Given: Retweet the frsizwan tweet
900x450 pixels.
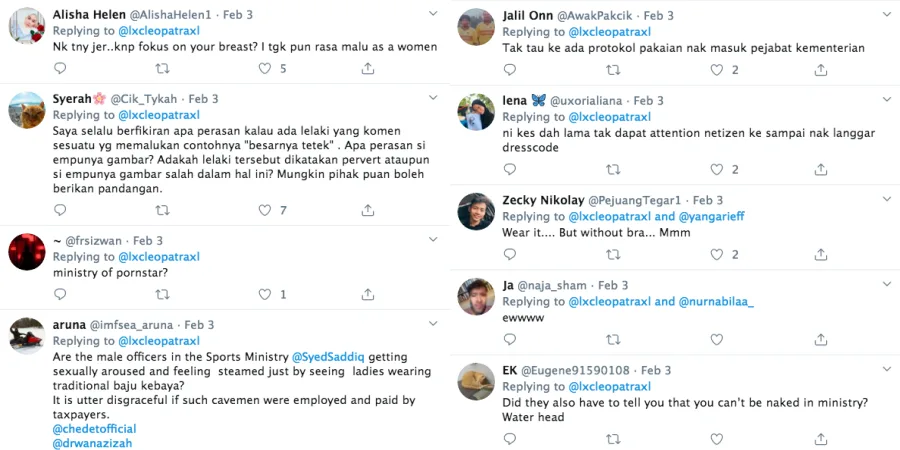Looking at the screenshot, I should (x=162, y=295).
